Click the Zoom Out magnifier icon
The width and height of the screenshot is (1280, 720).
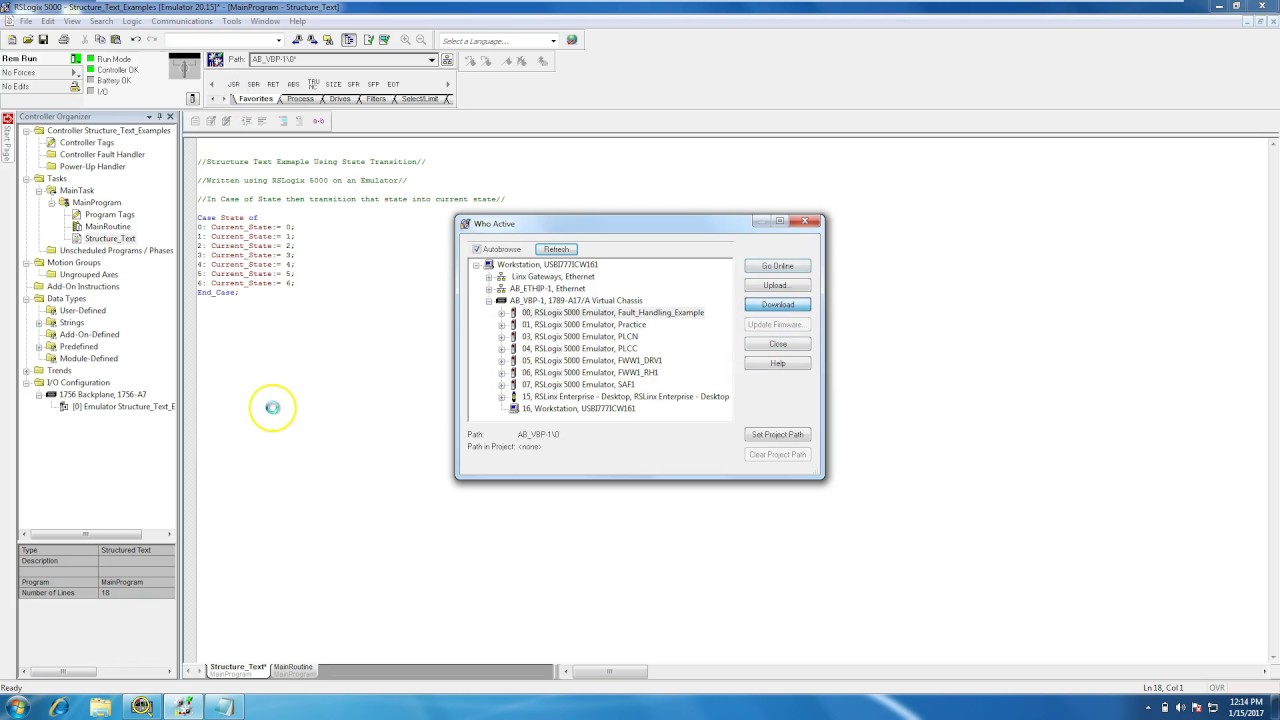coord(421,40)
